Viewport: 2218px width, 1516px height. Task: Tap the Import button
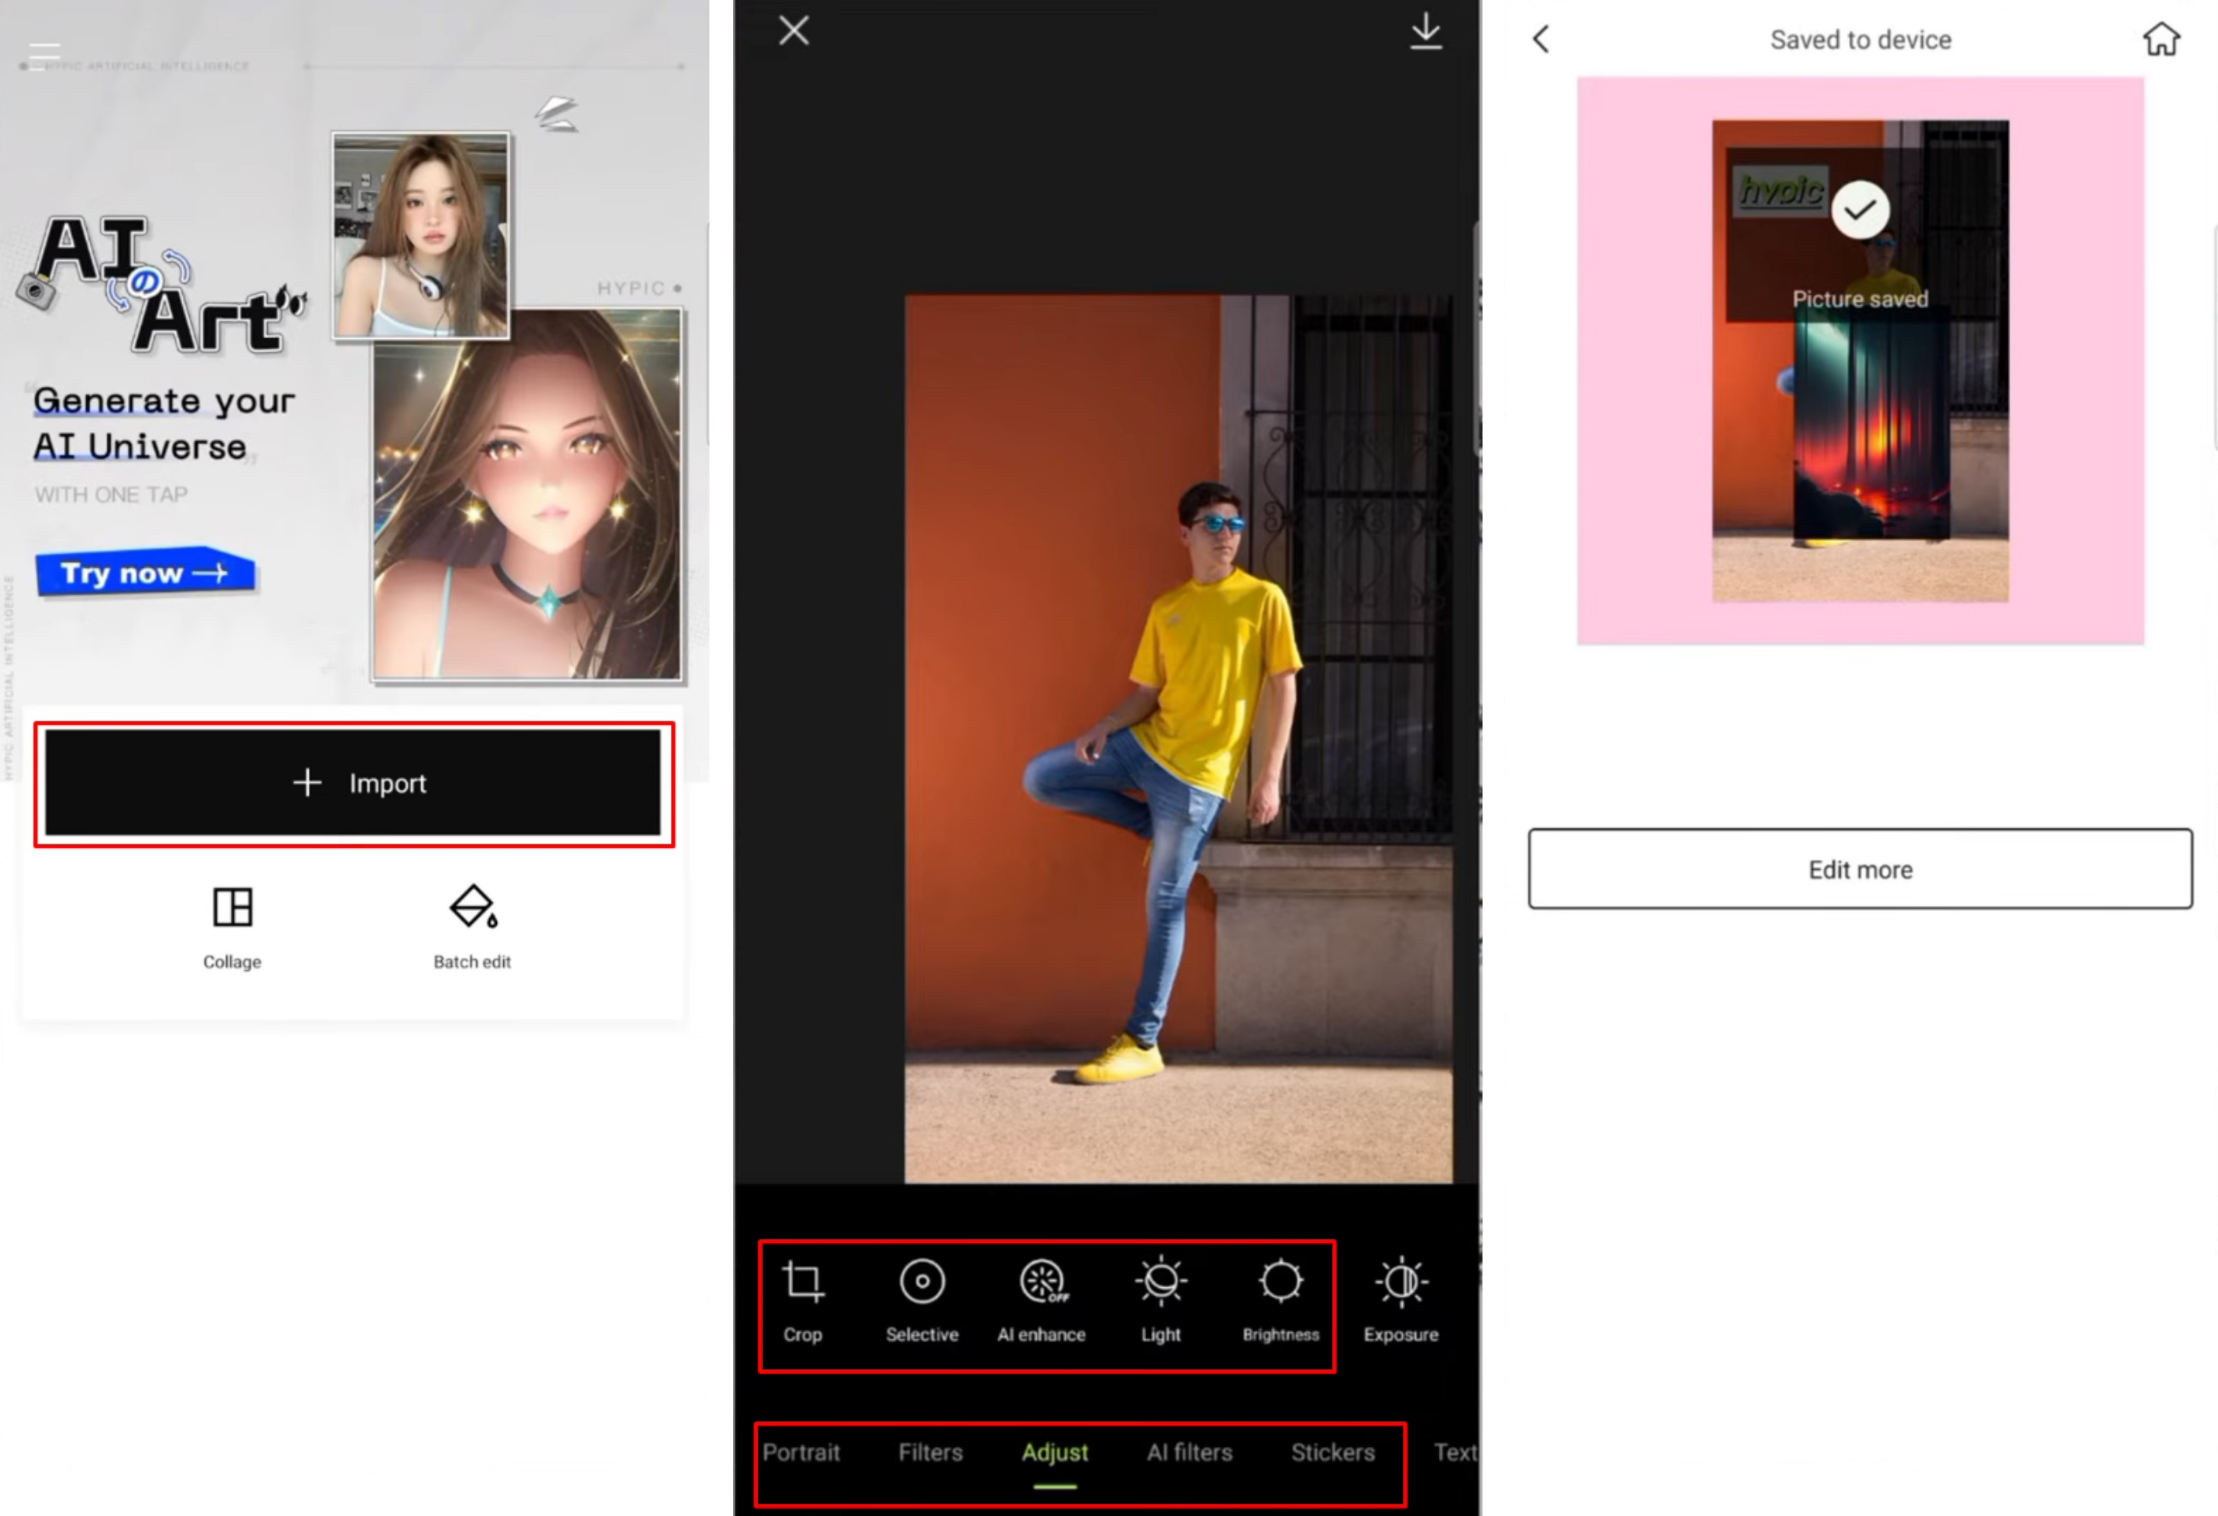tap(353, 783)
